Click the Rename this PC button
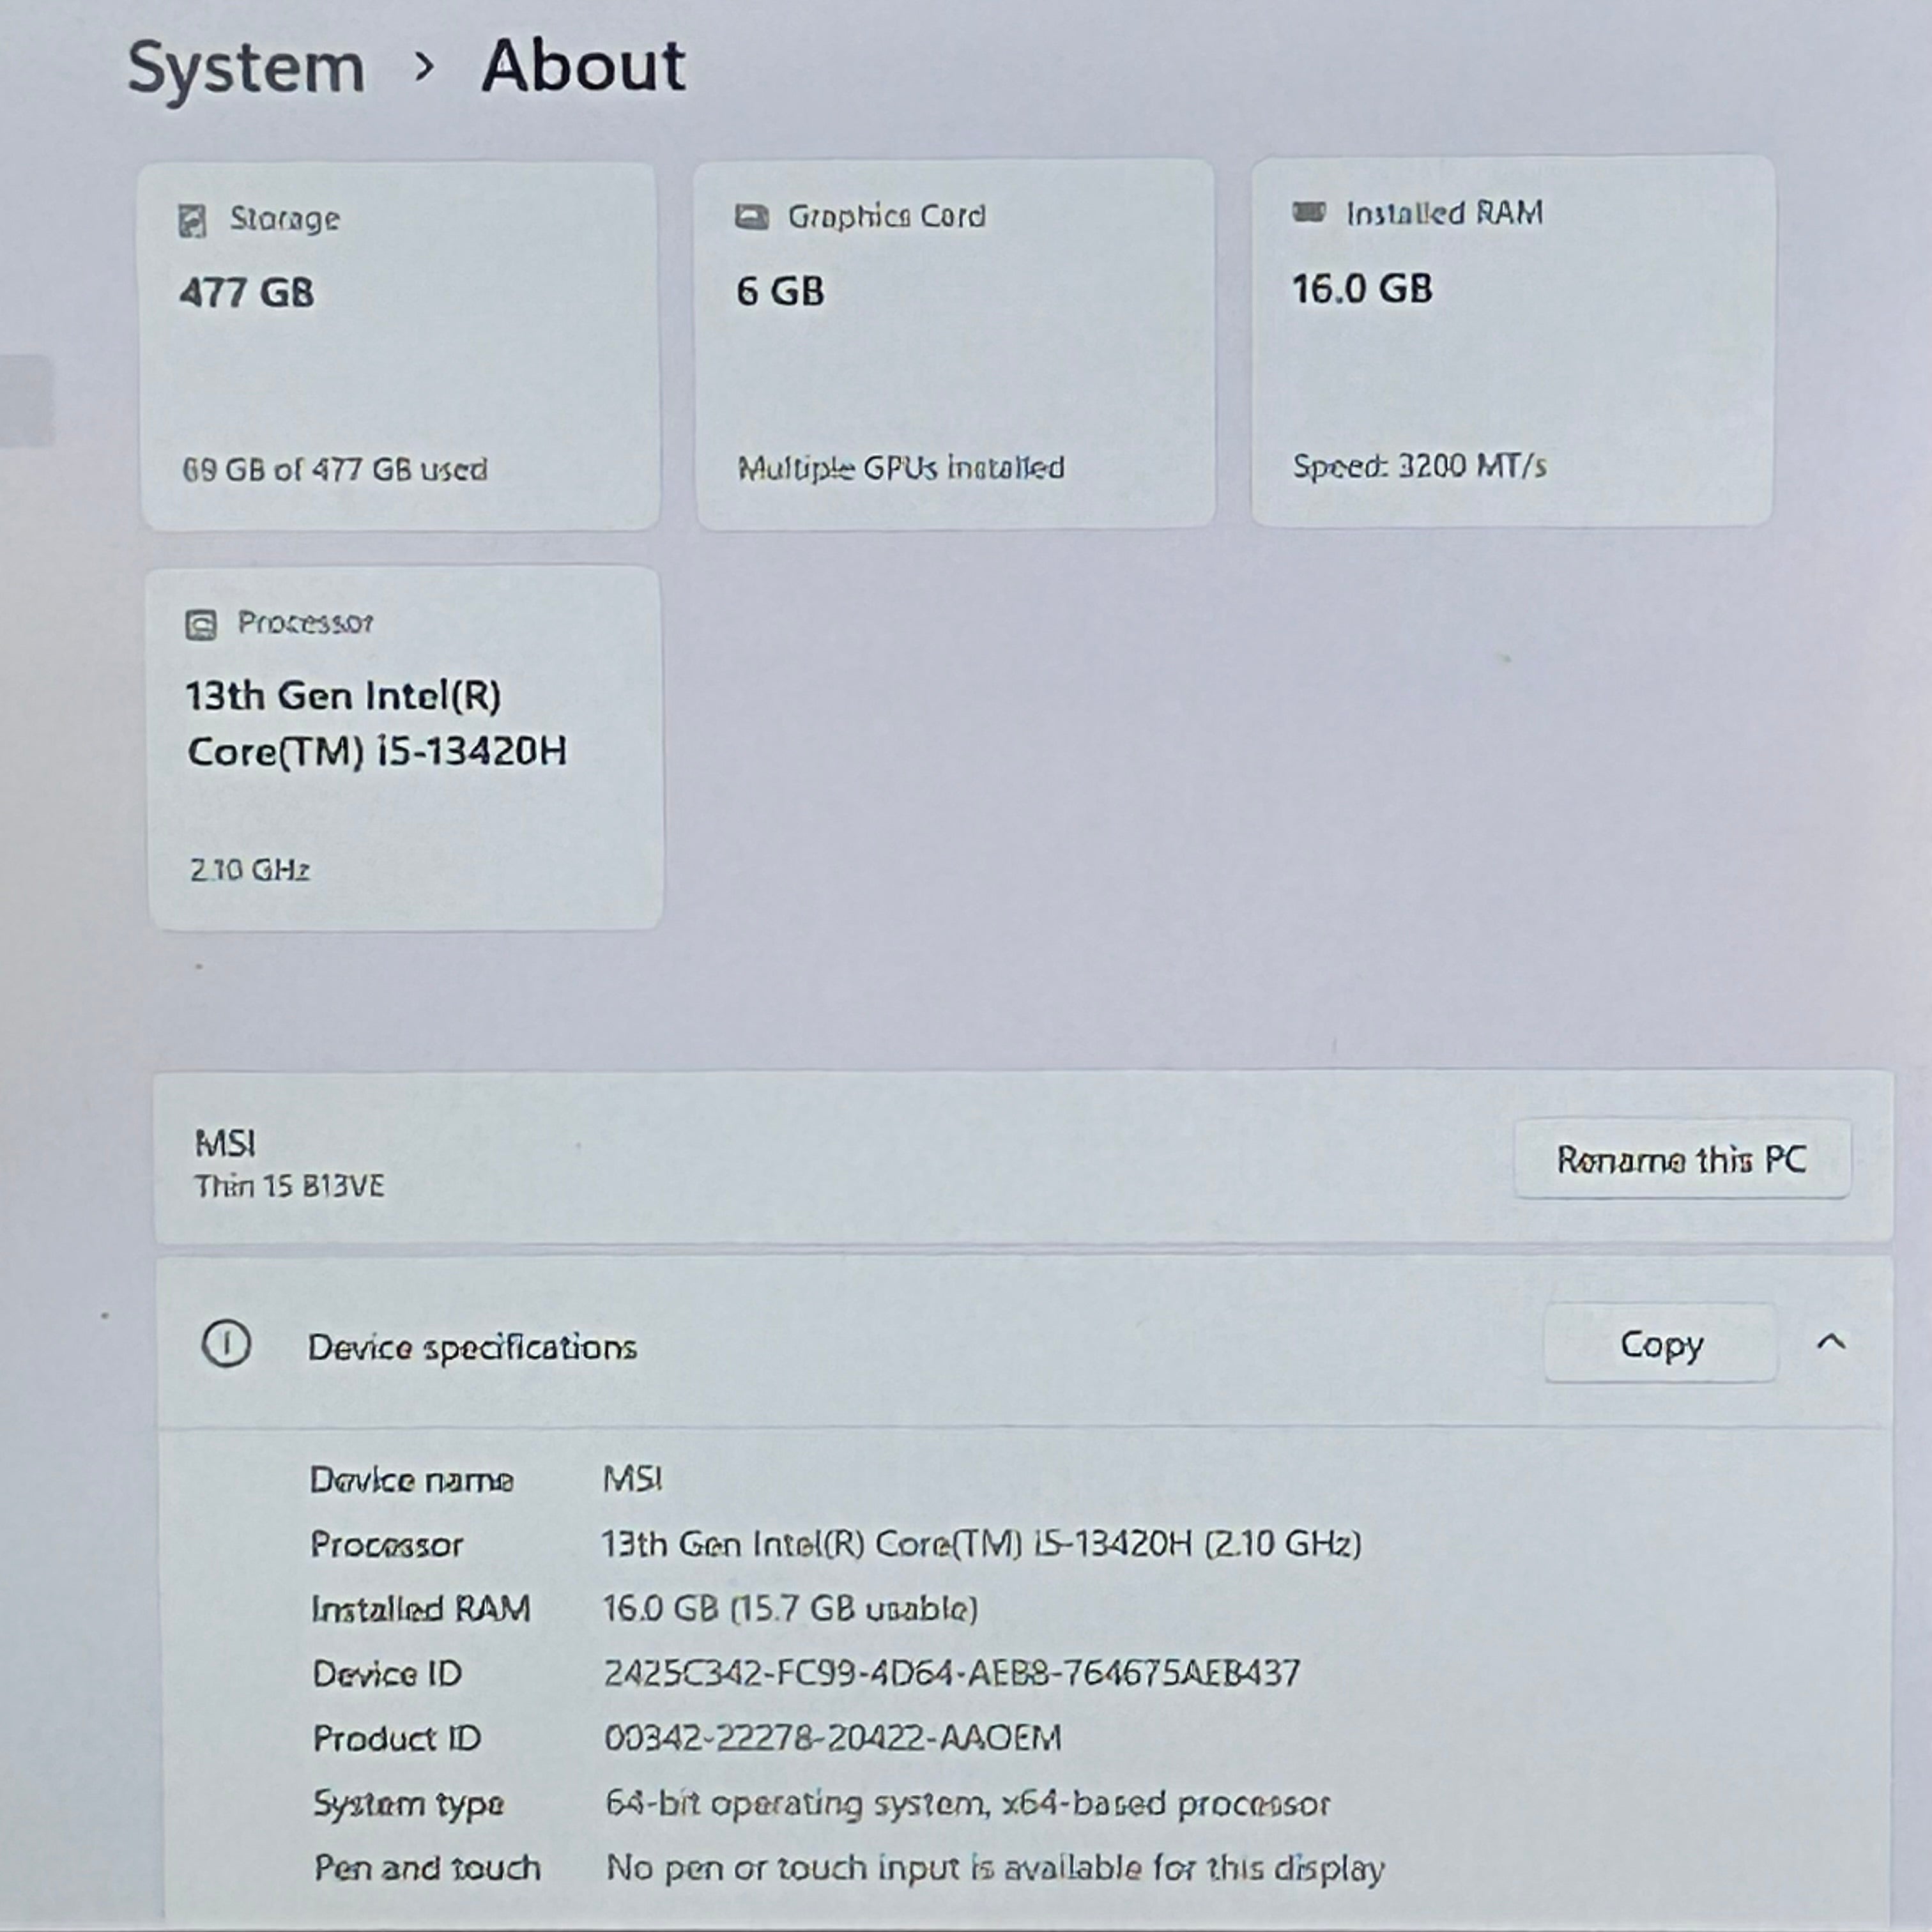Screen dimensions: 1932x1932 (1682, 1158)
